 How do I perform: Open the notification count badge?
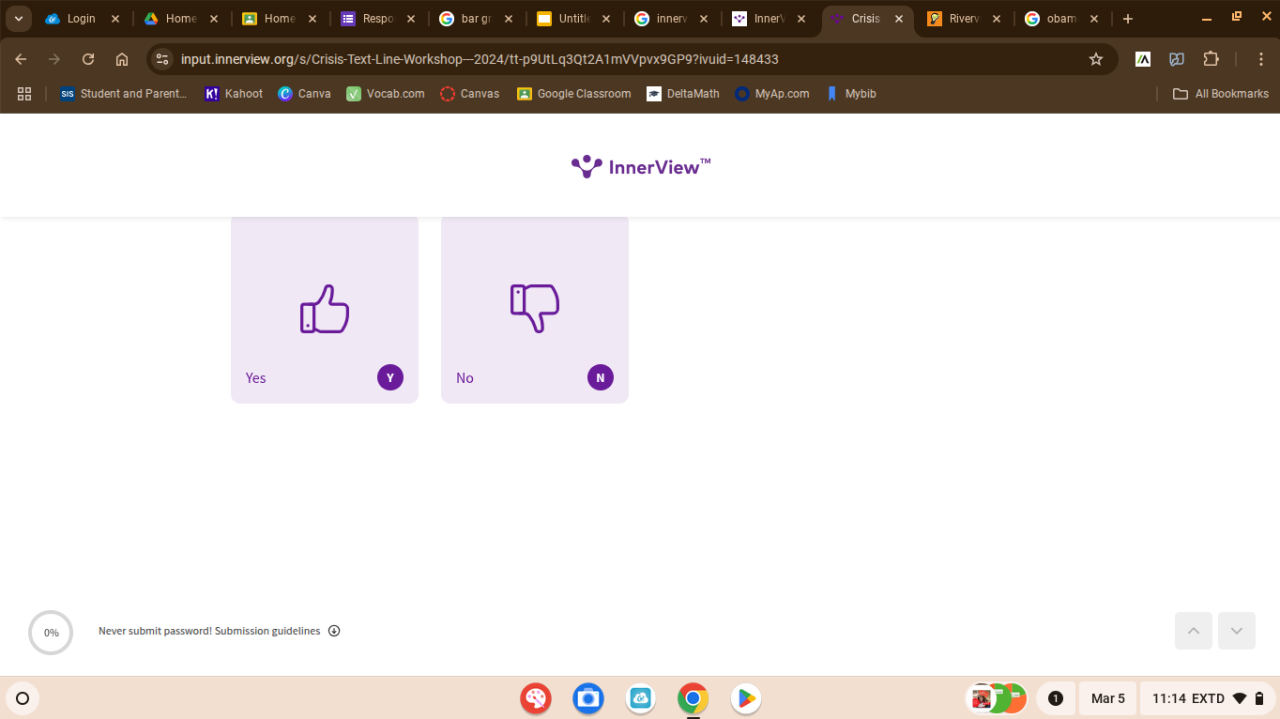[1055, 698]
